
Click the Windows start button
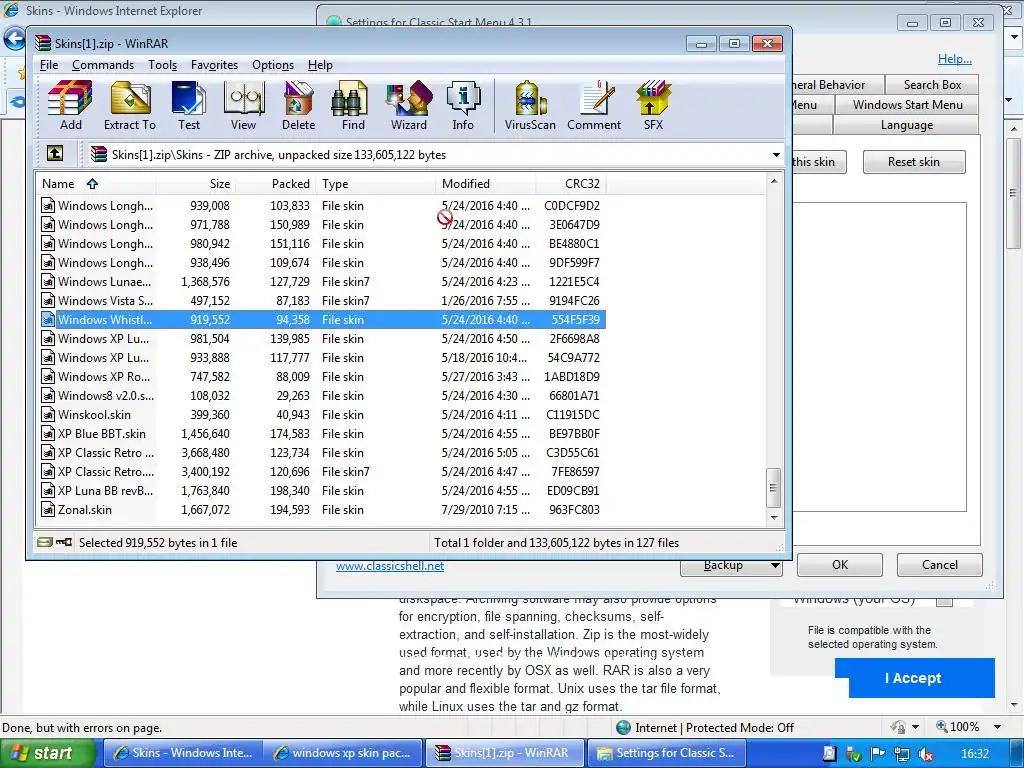[47, 753]
